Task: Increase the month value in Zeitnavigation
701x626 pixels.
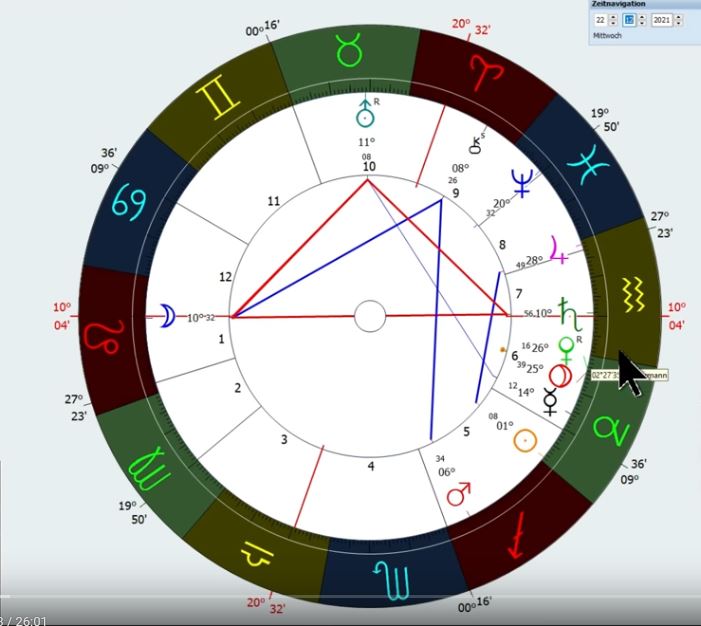Action: [642, 17]
